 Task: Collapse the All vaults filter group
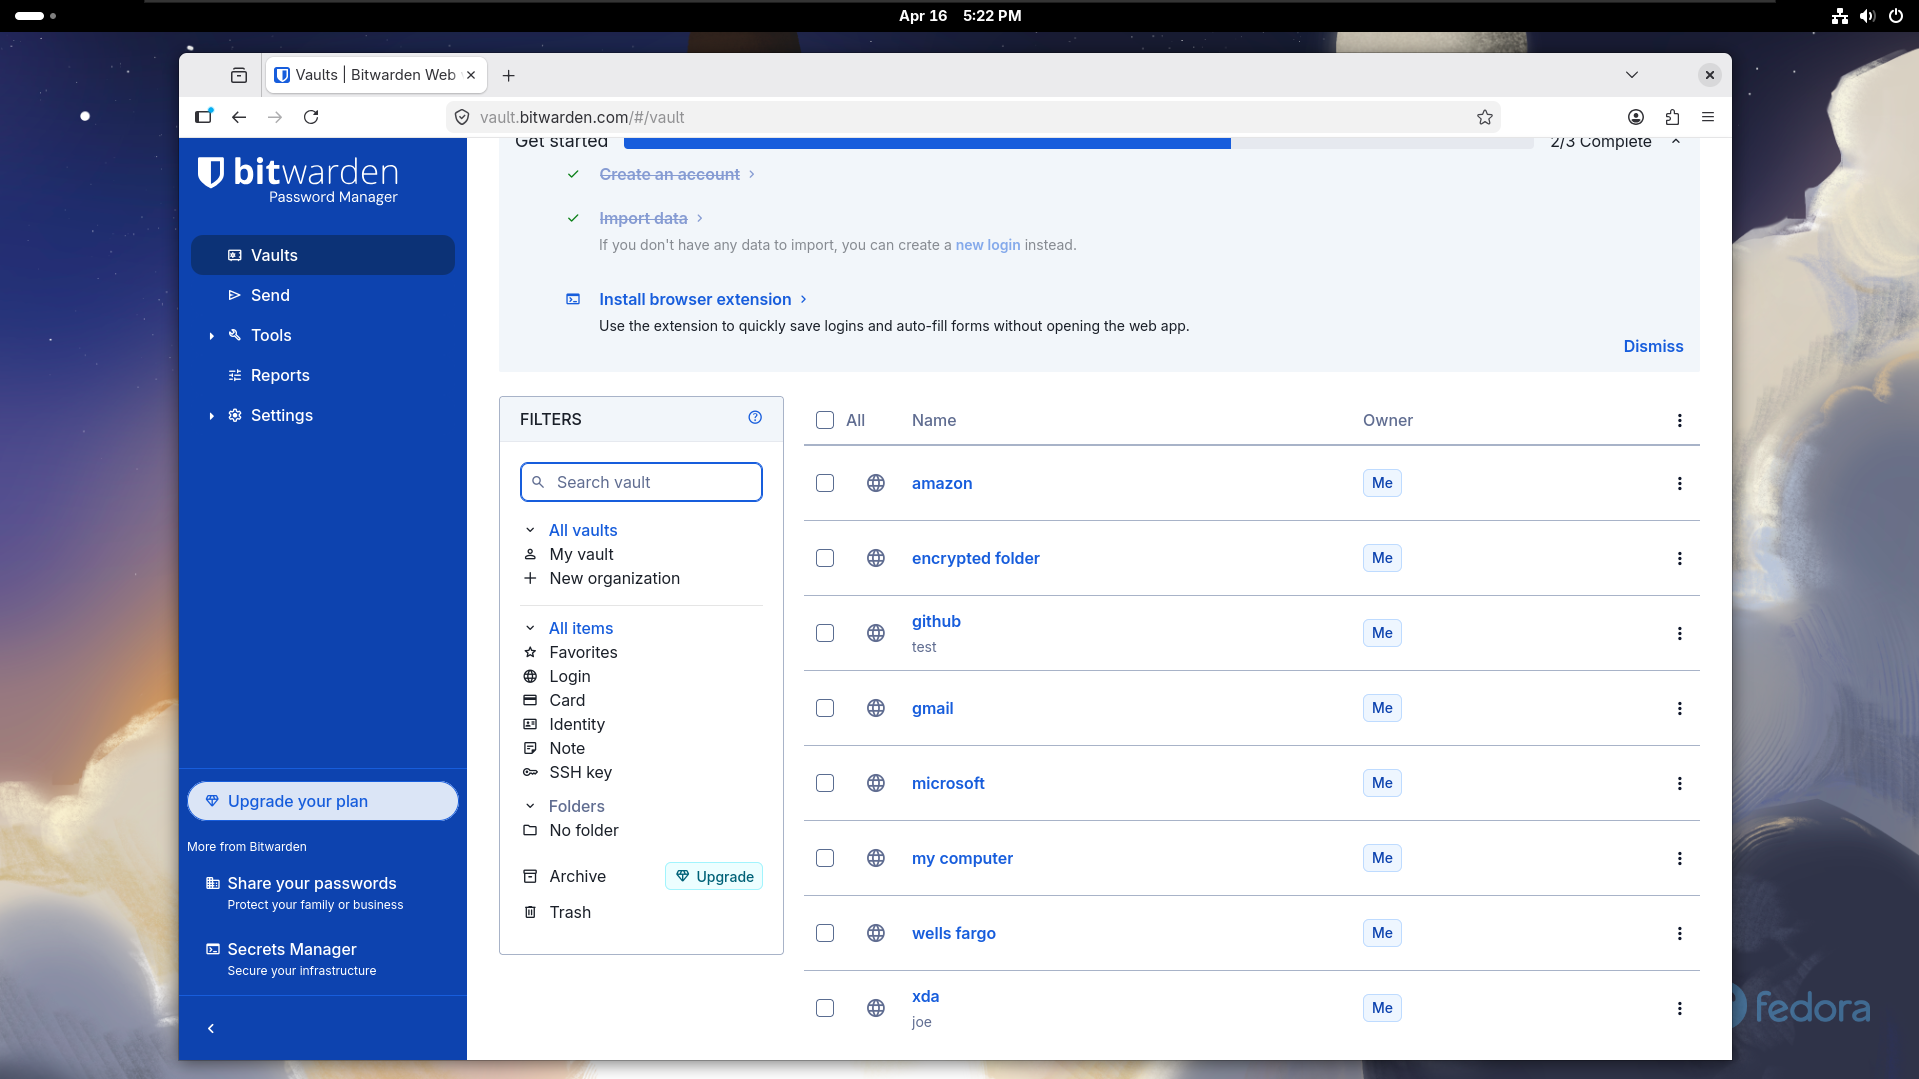point(530,530)
